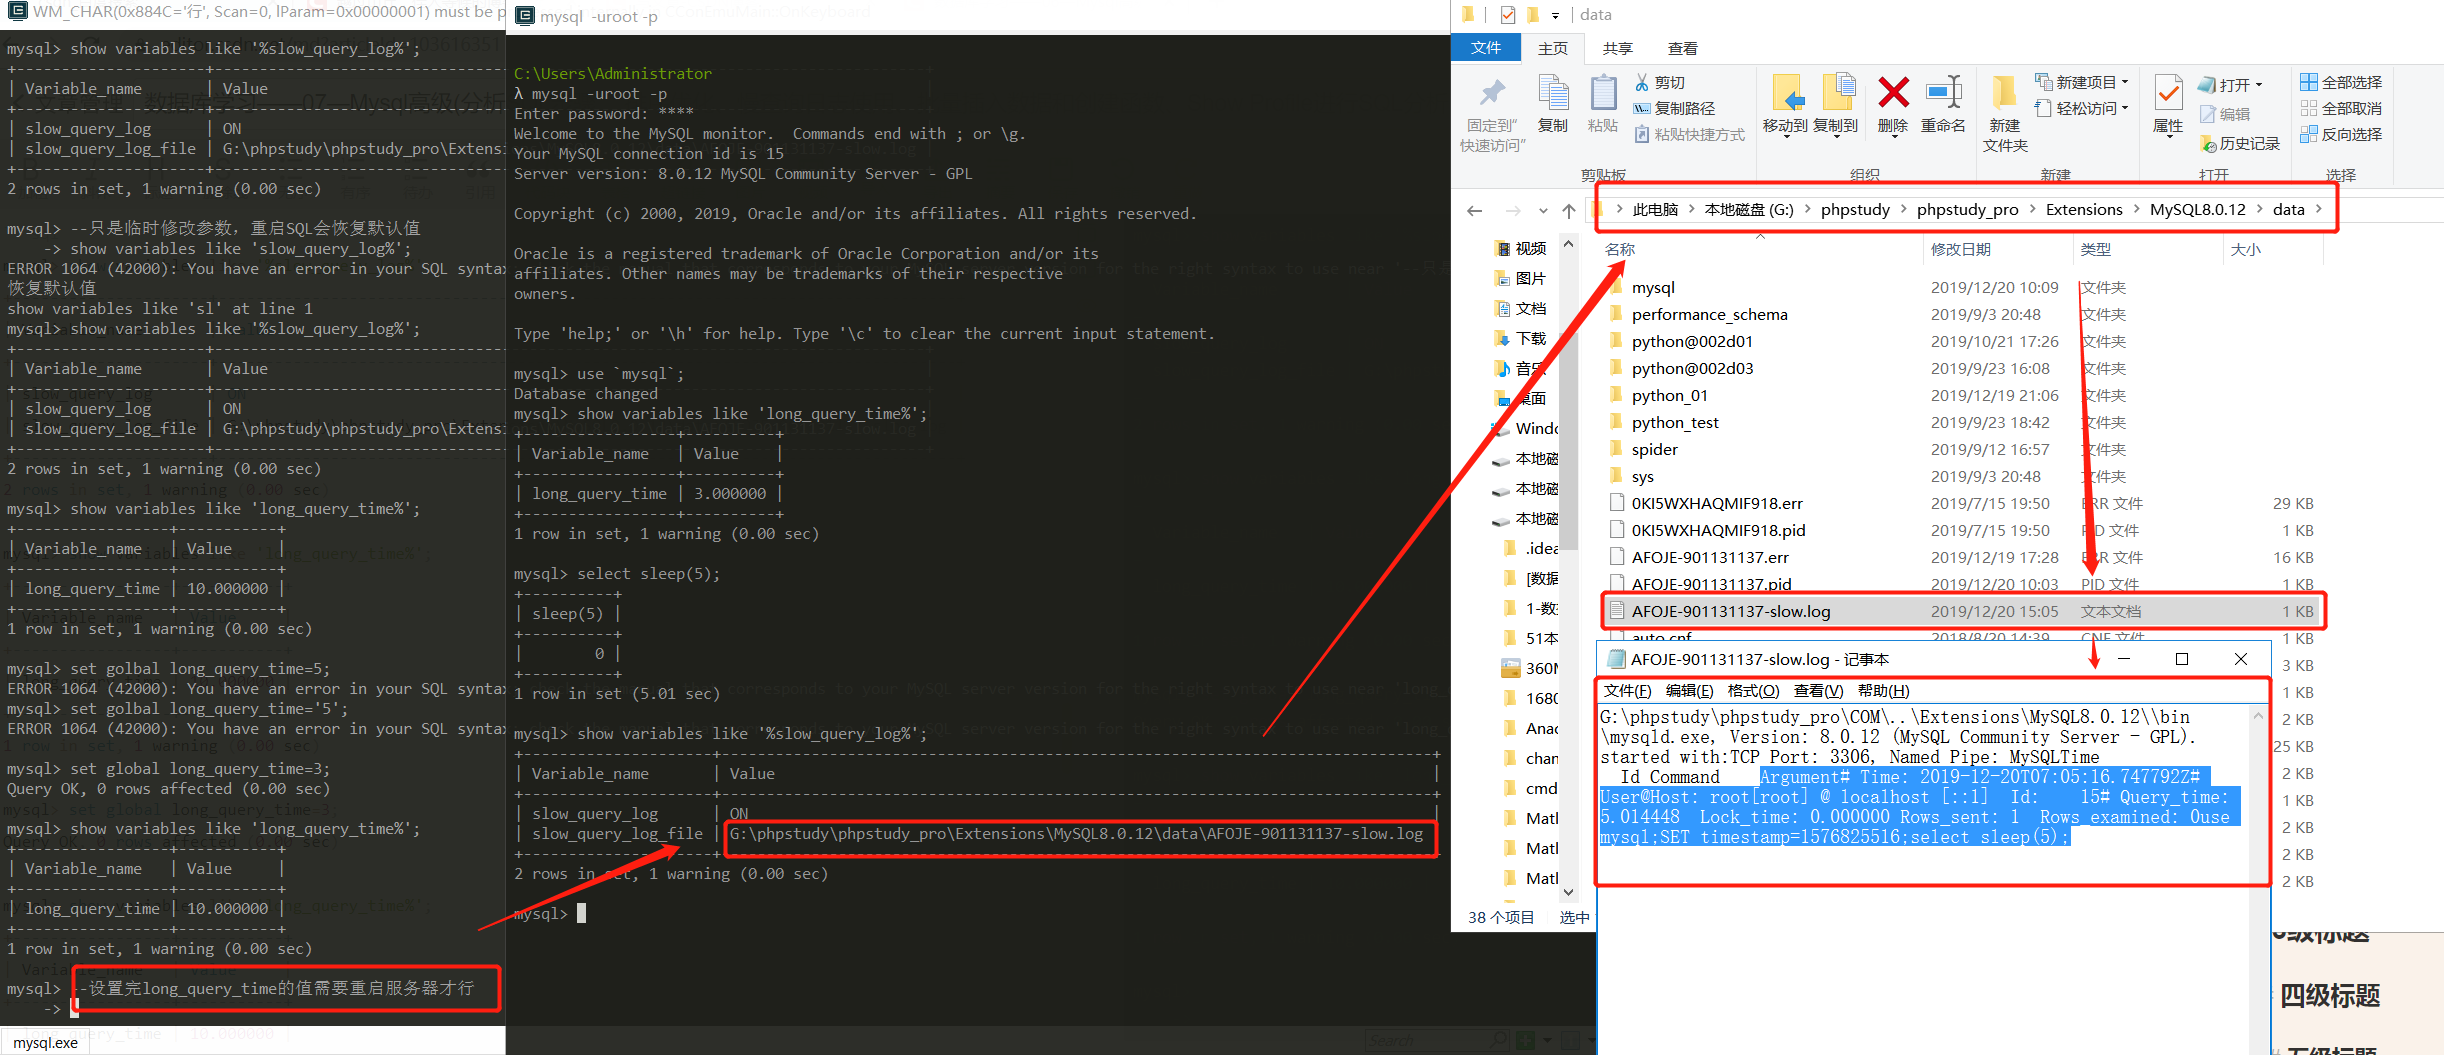Click the Pin to Quick Access icon

point(1492,94)
